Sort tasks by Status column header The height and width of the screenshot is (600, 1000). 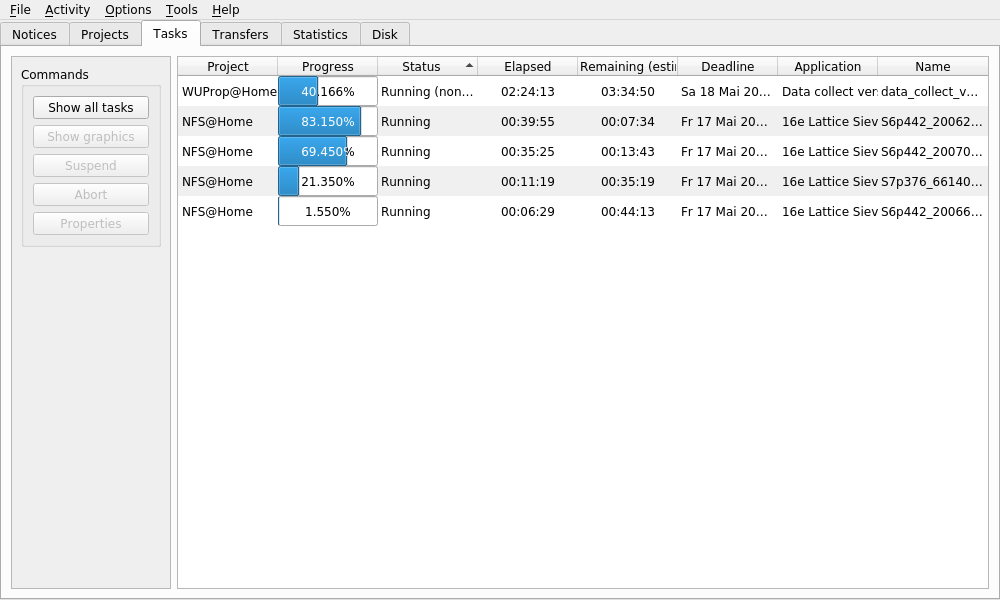pos(421,67)
